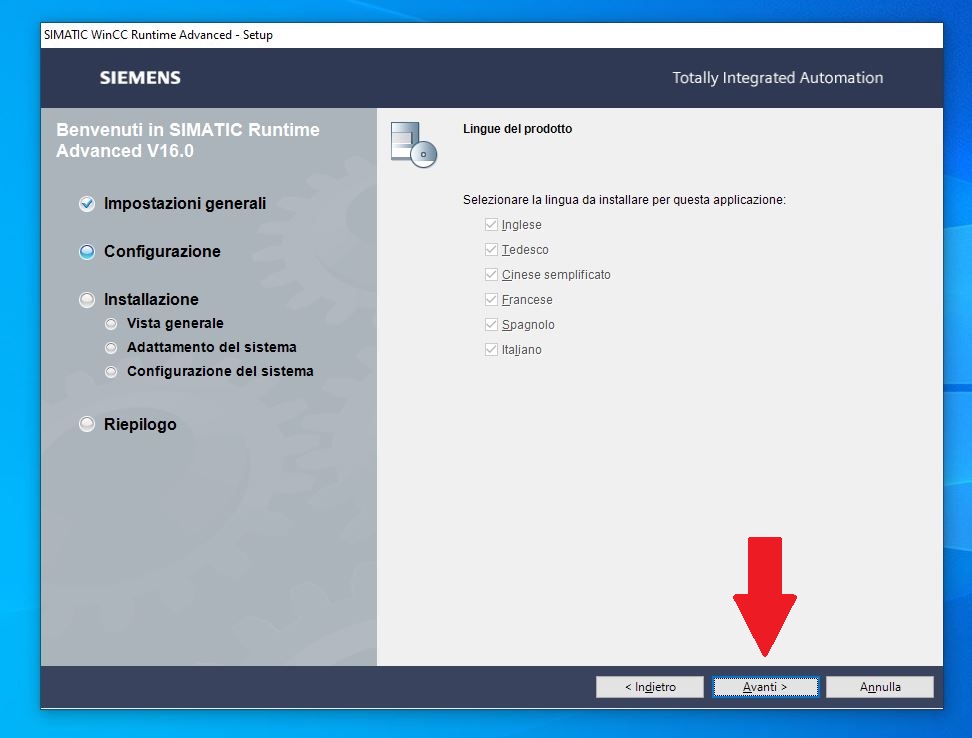Click the Totally Integrated Automation text
972x738 pixels.
pyautogui.click(x=777, y=77)
